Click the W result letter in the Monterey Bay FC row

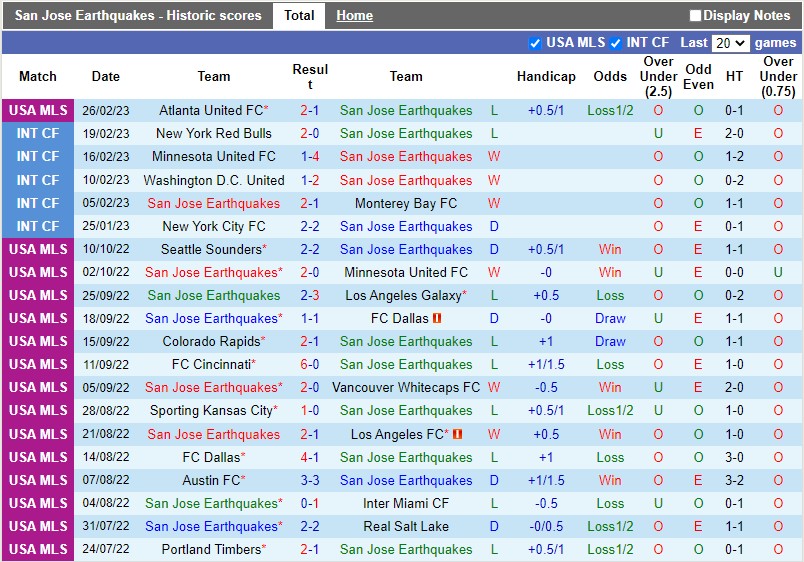(x=494, y=204)
